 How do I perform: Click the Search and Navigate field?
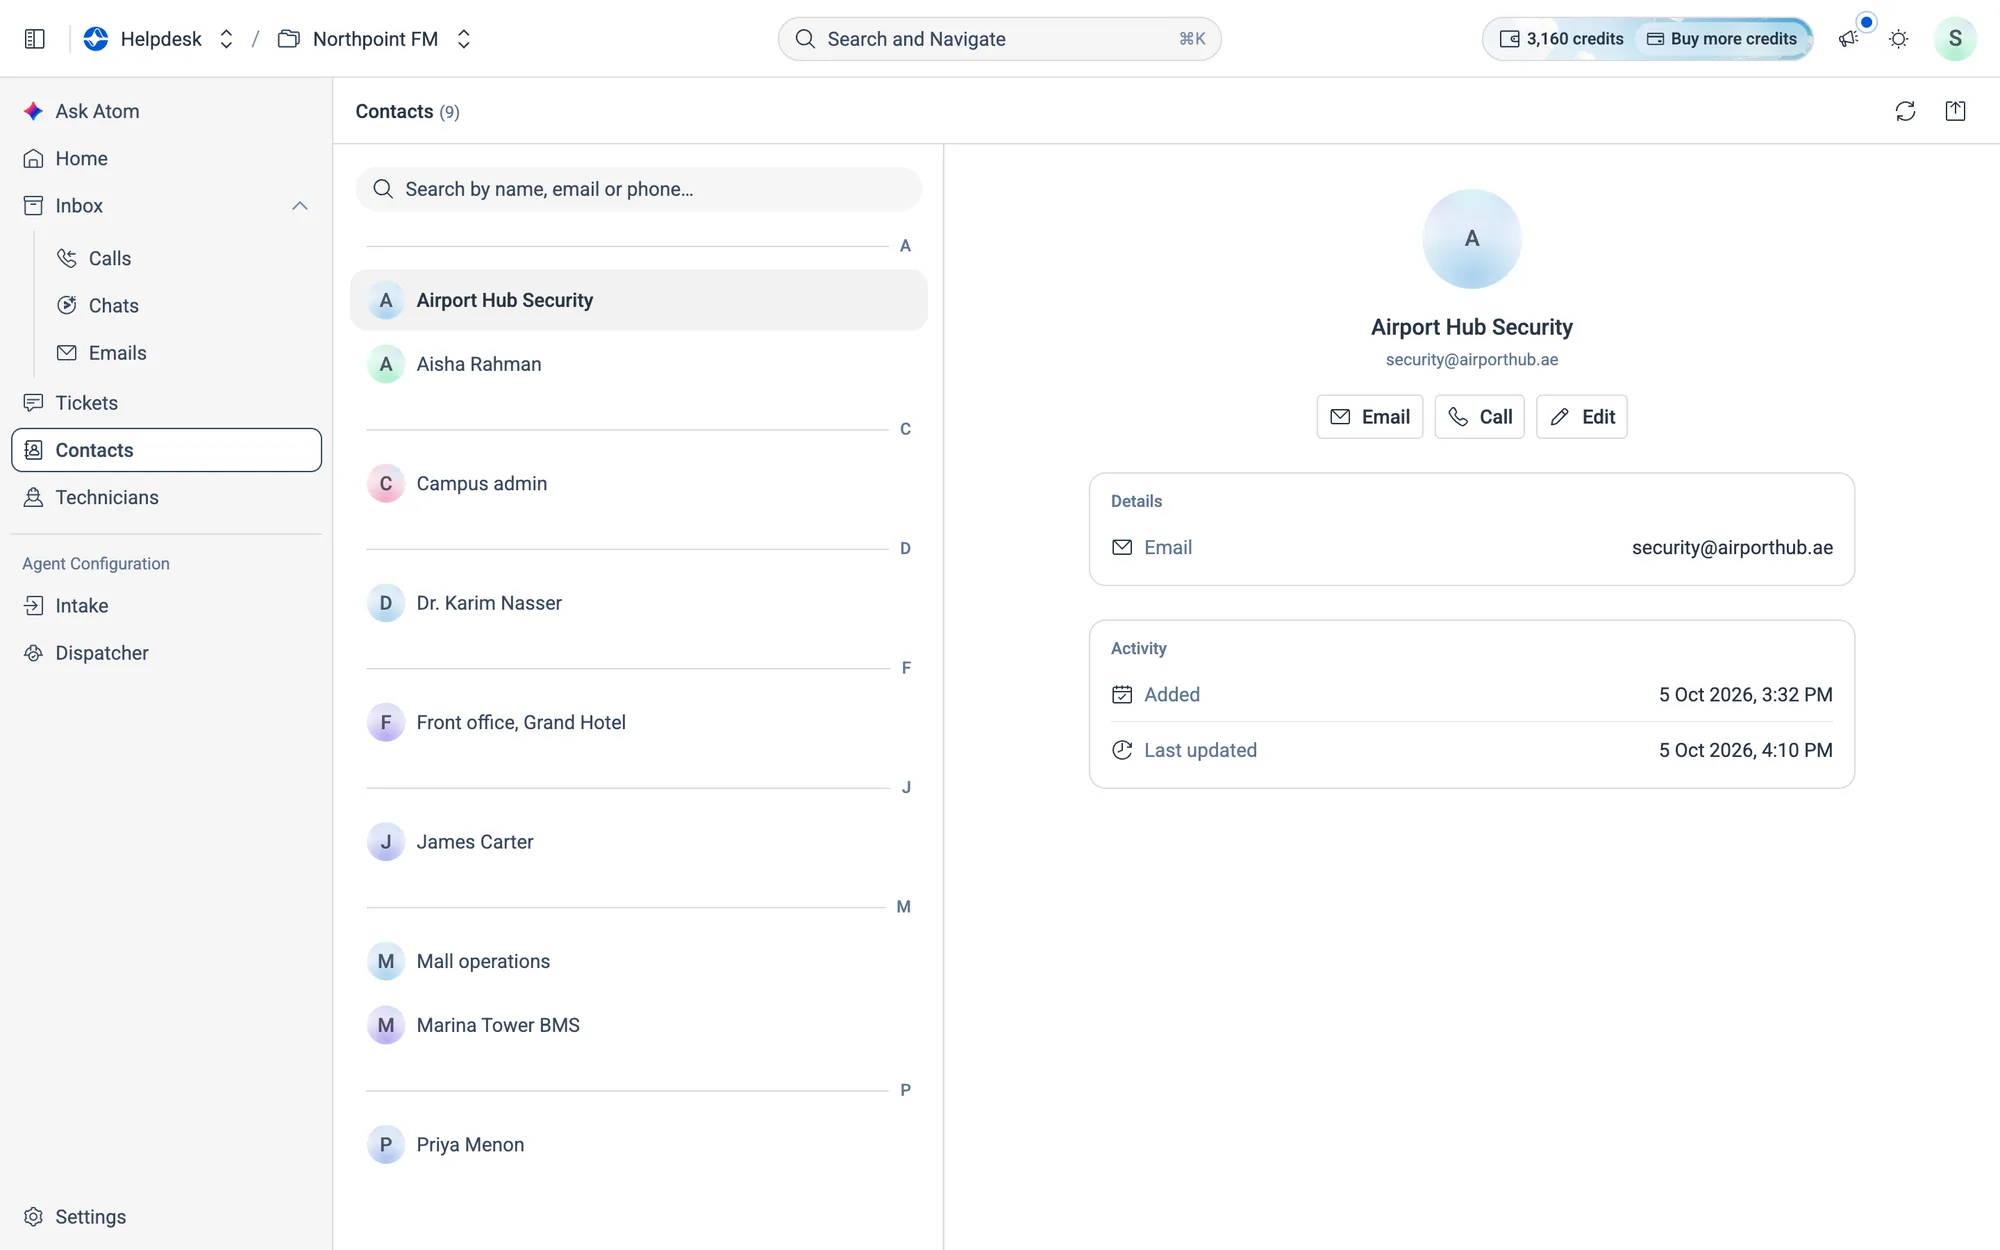tap(999, 39)
